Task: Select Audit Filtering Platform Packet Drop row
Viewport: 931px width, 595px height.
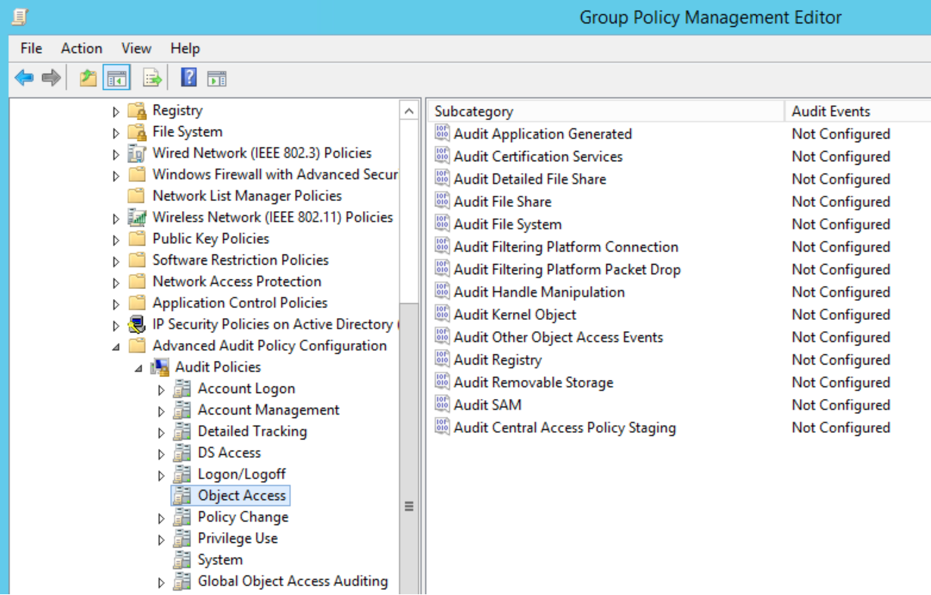Action: click(566, 269)
